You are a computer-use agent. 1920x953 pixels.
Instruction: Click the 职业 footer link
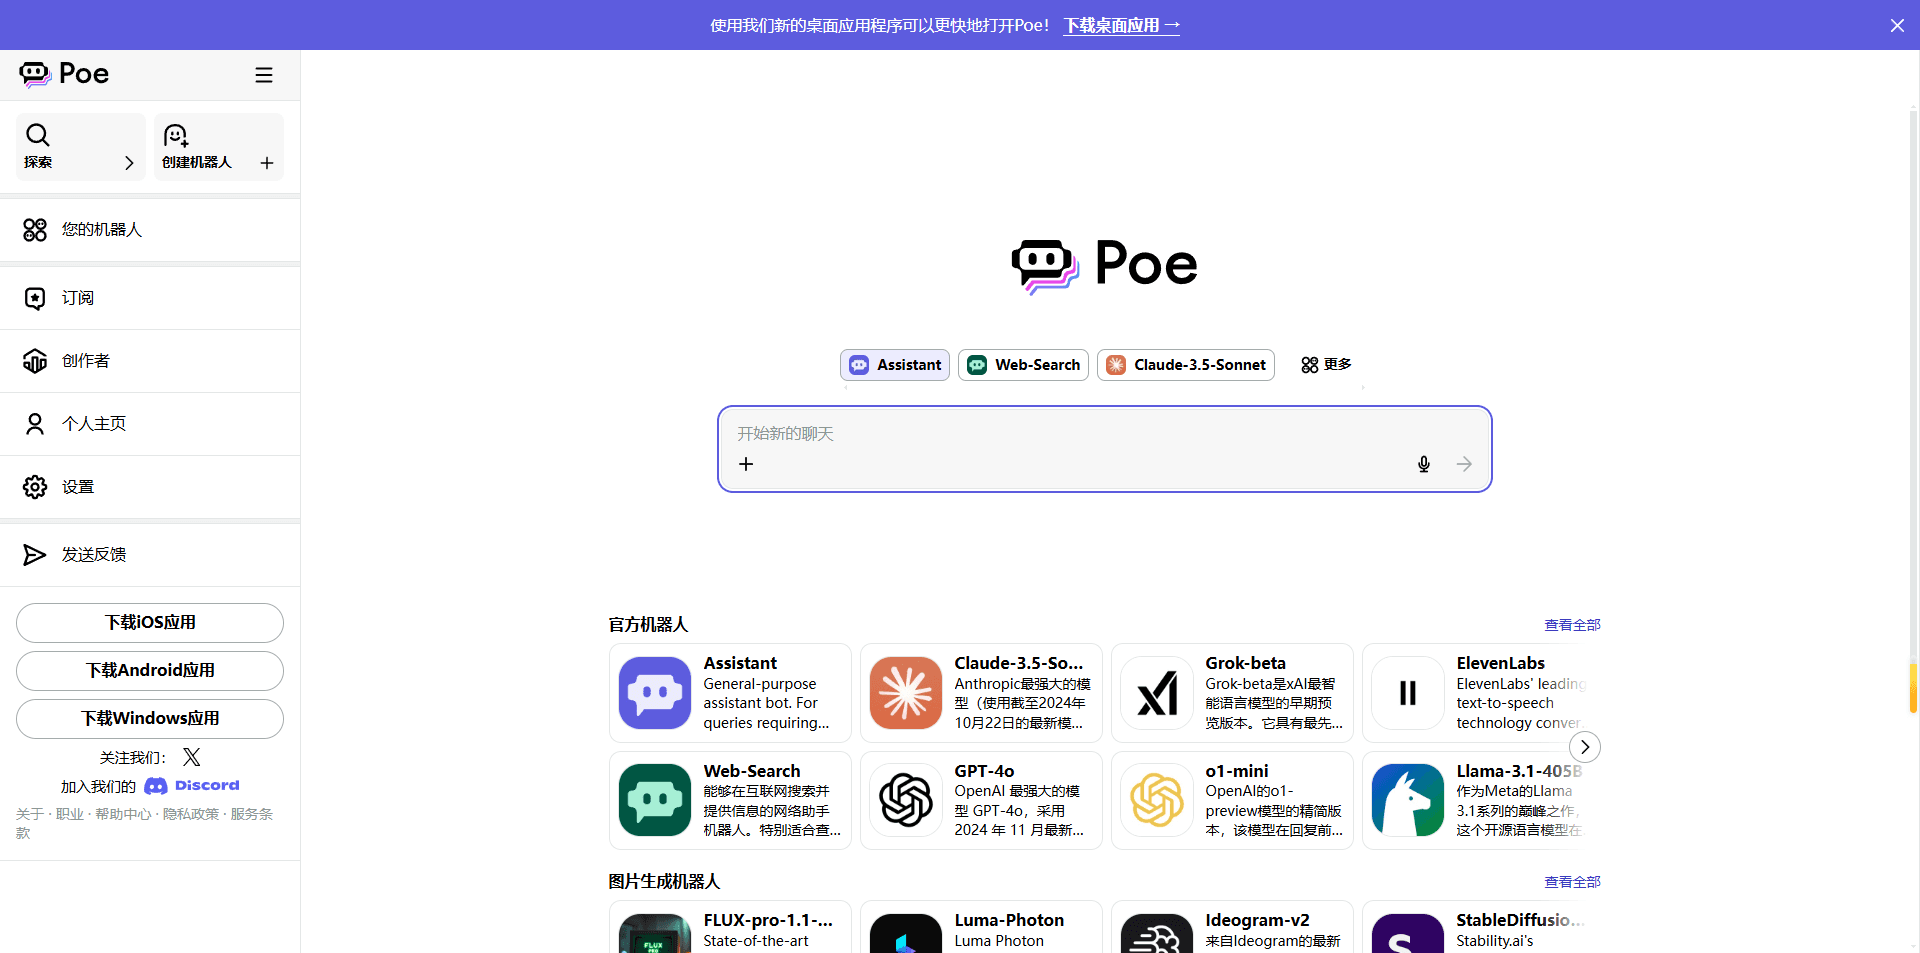(70, 814)
